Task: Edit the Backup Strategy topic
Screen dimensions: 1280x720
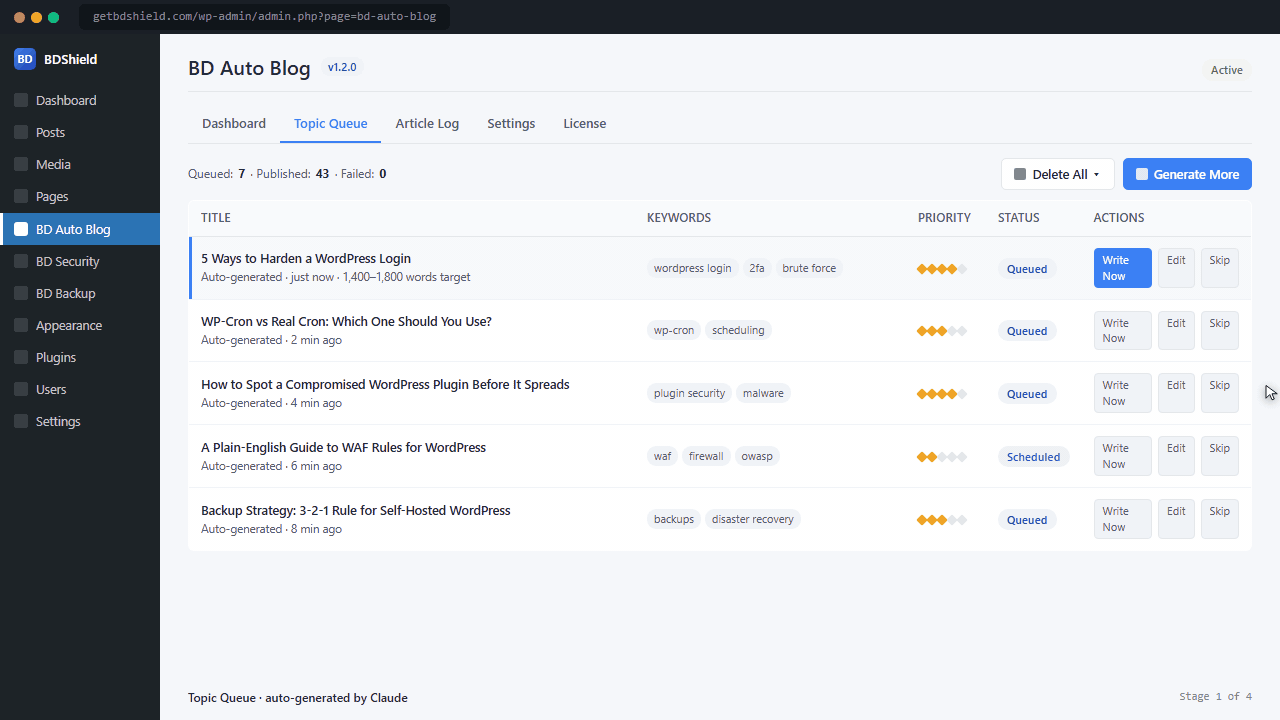Action: (x=1176, y=519)
